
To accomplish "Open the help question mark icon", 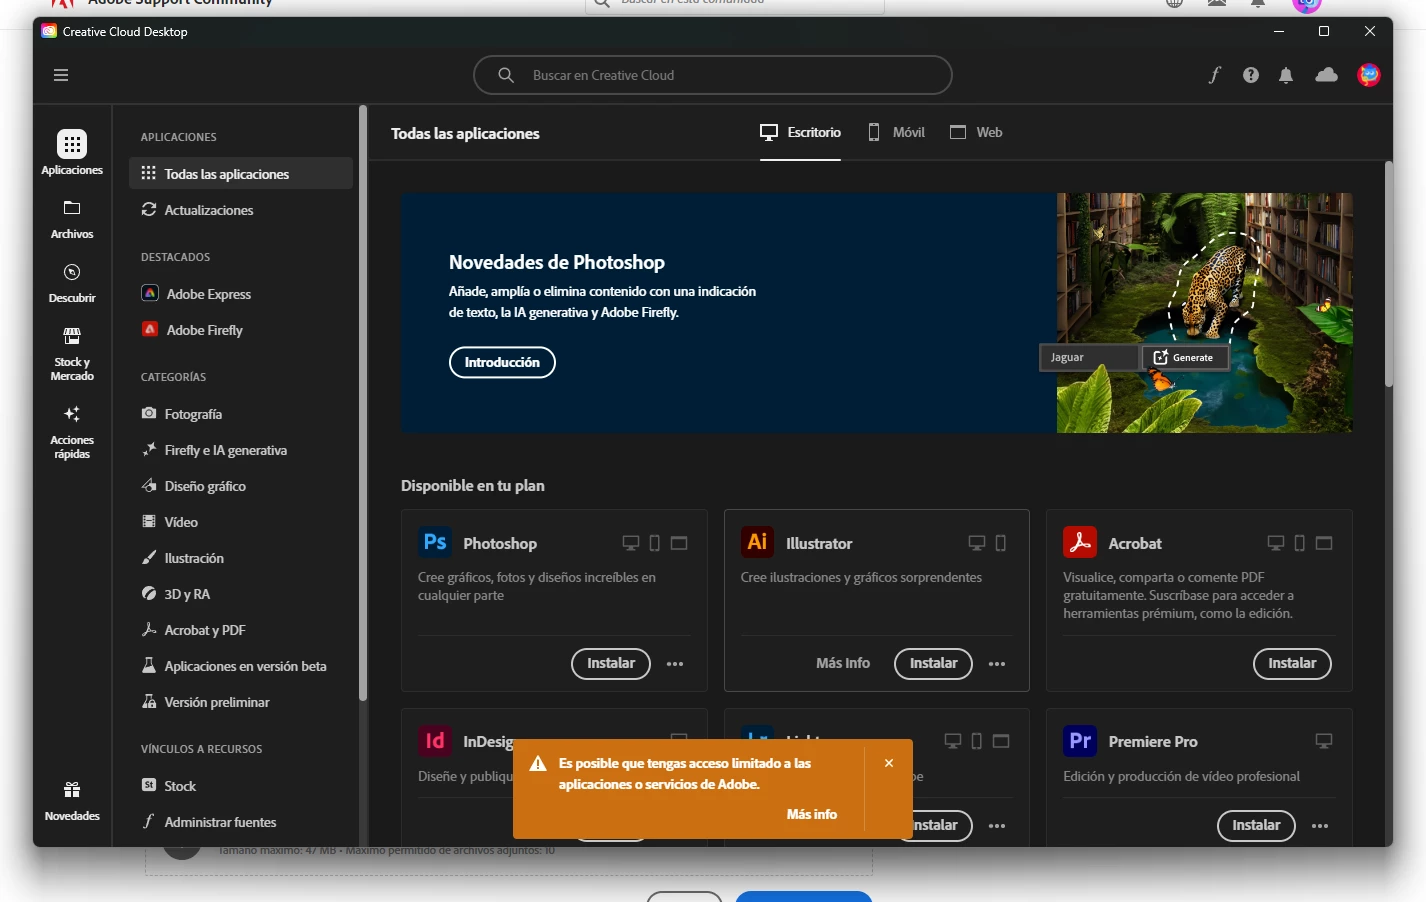I will click(1250, 75).
